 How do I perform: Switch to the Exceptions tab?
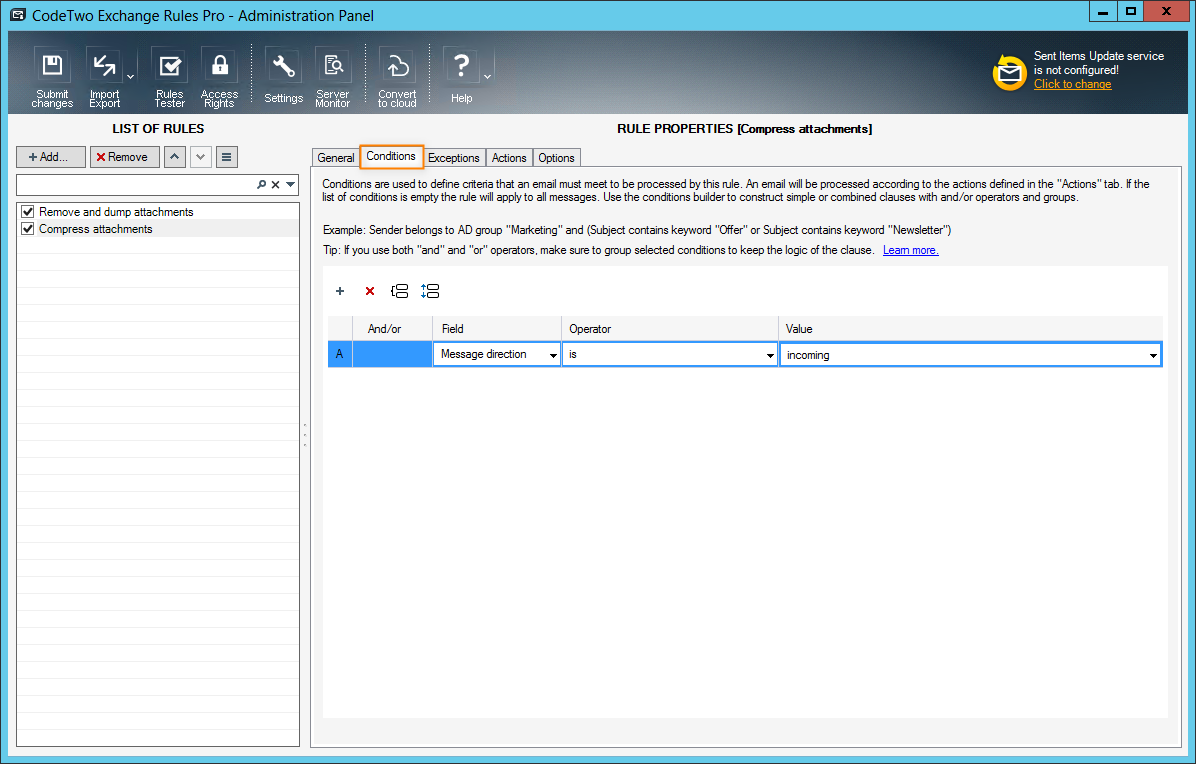(454, 158)
